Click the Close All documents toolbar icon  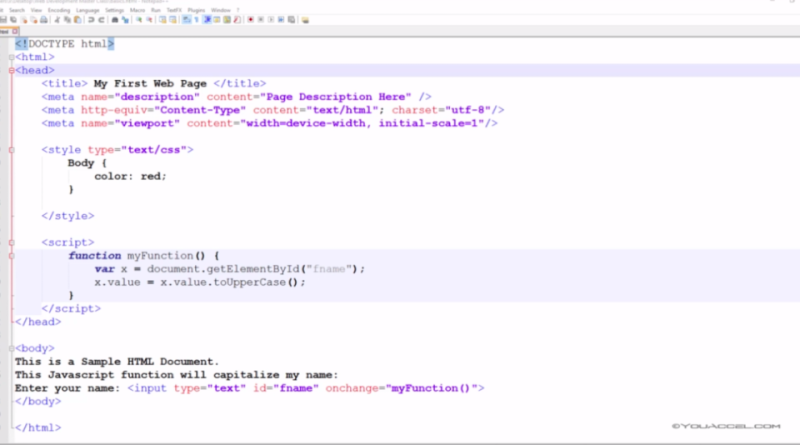click(34, 19)
